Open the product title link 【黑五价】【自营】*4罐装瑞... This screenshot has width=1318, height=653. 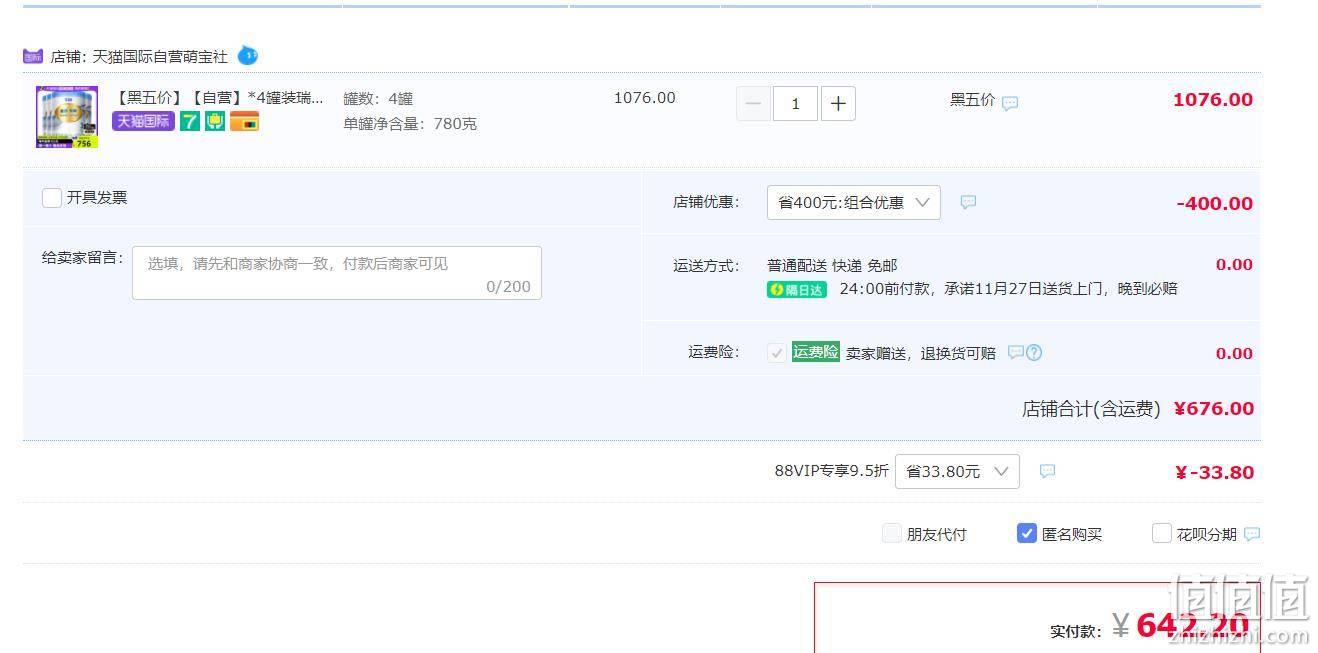point(218,98)
